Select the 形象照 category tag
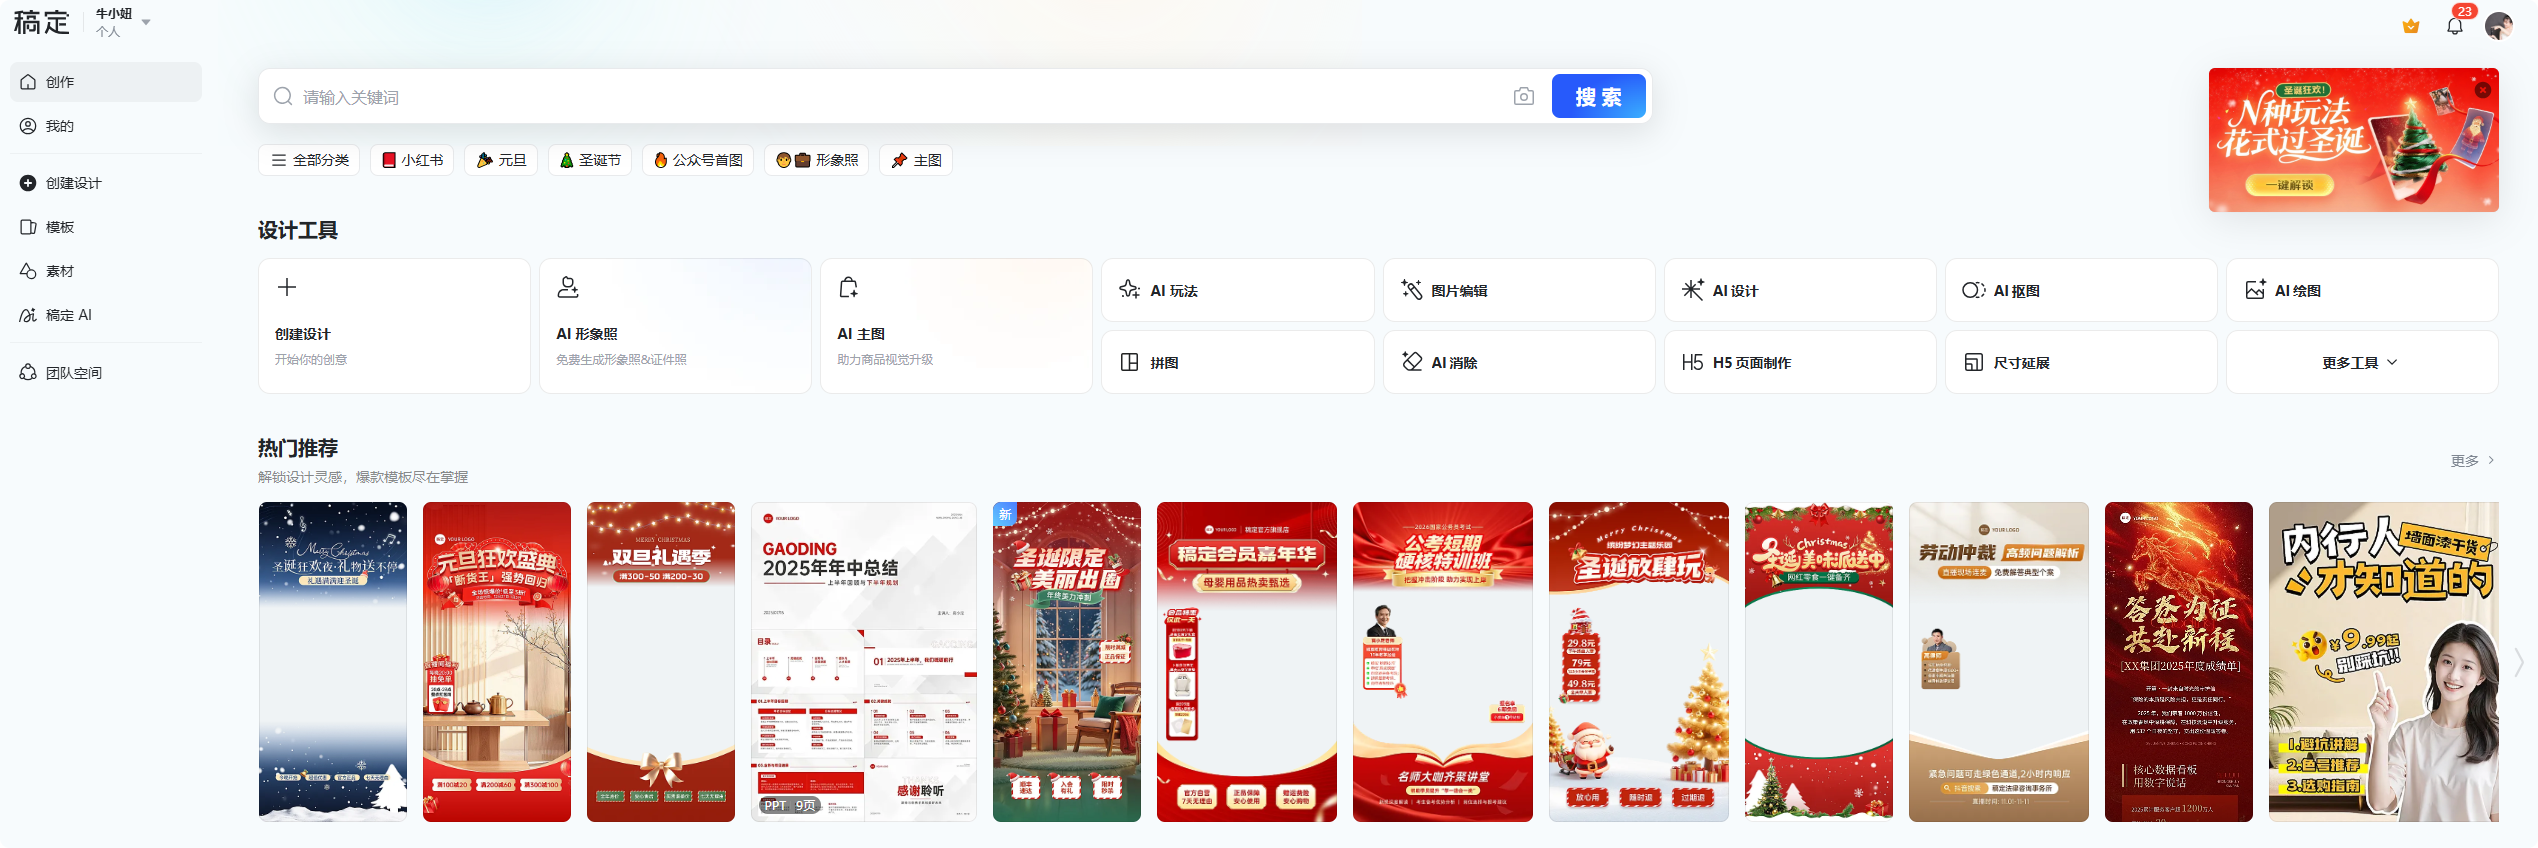 click(x=817, y=160)
